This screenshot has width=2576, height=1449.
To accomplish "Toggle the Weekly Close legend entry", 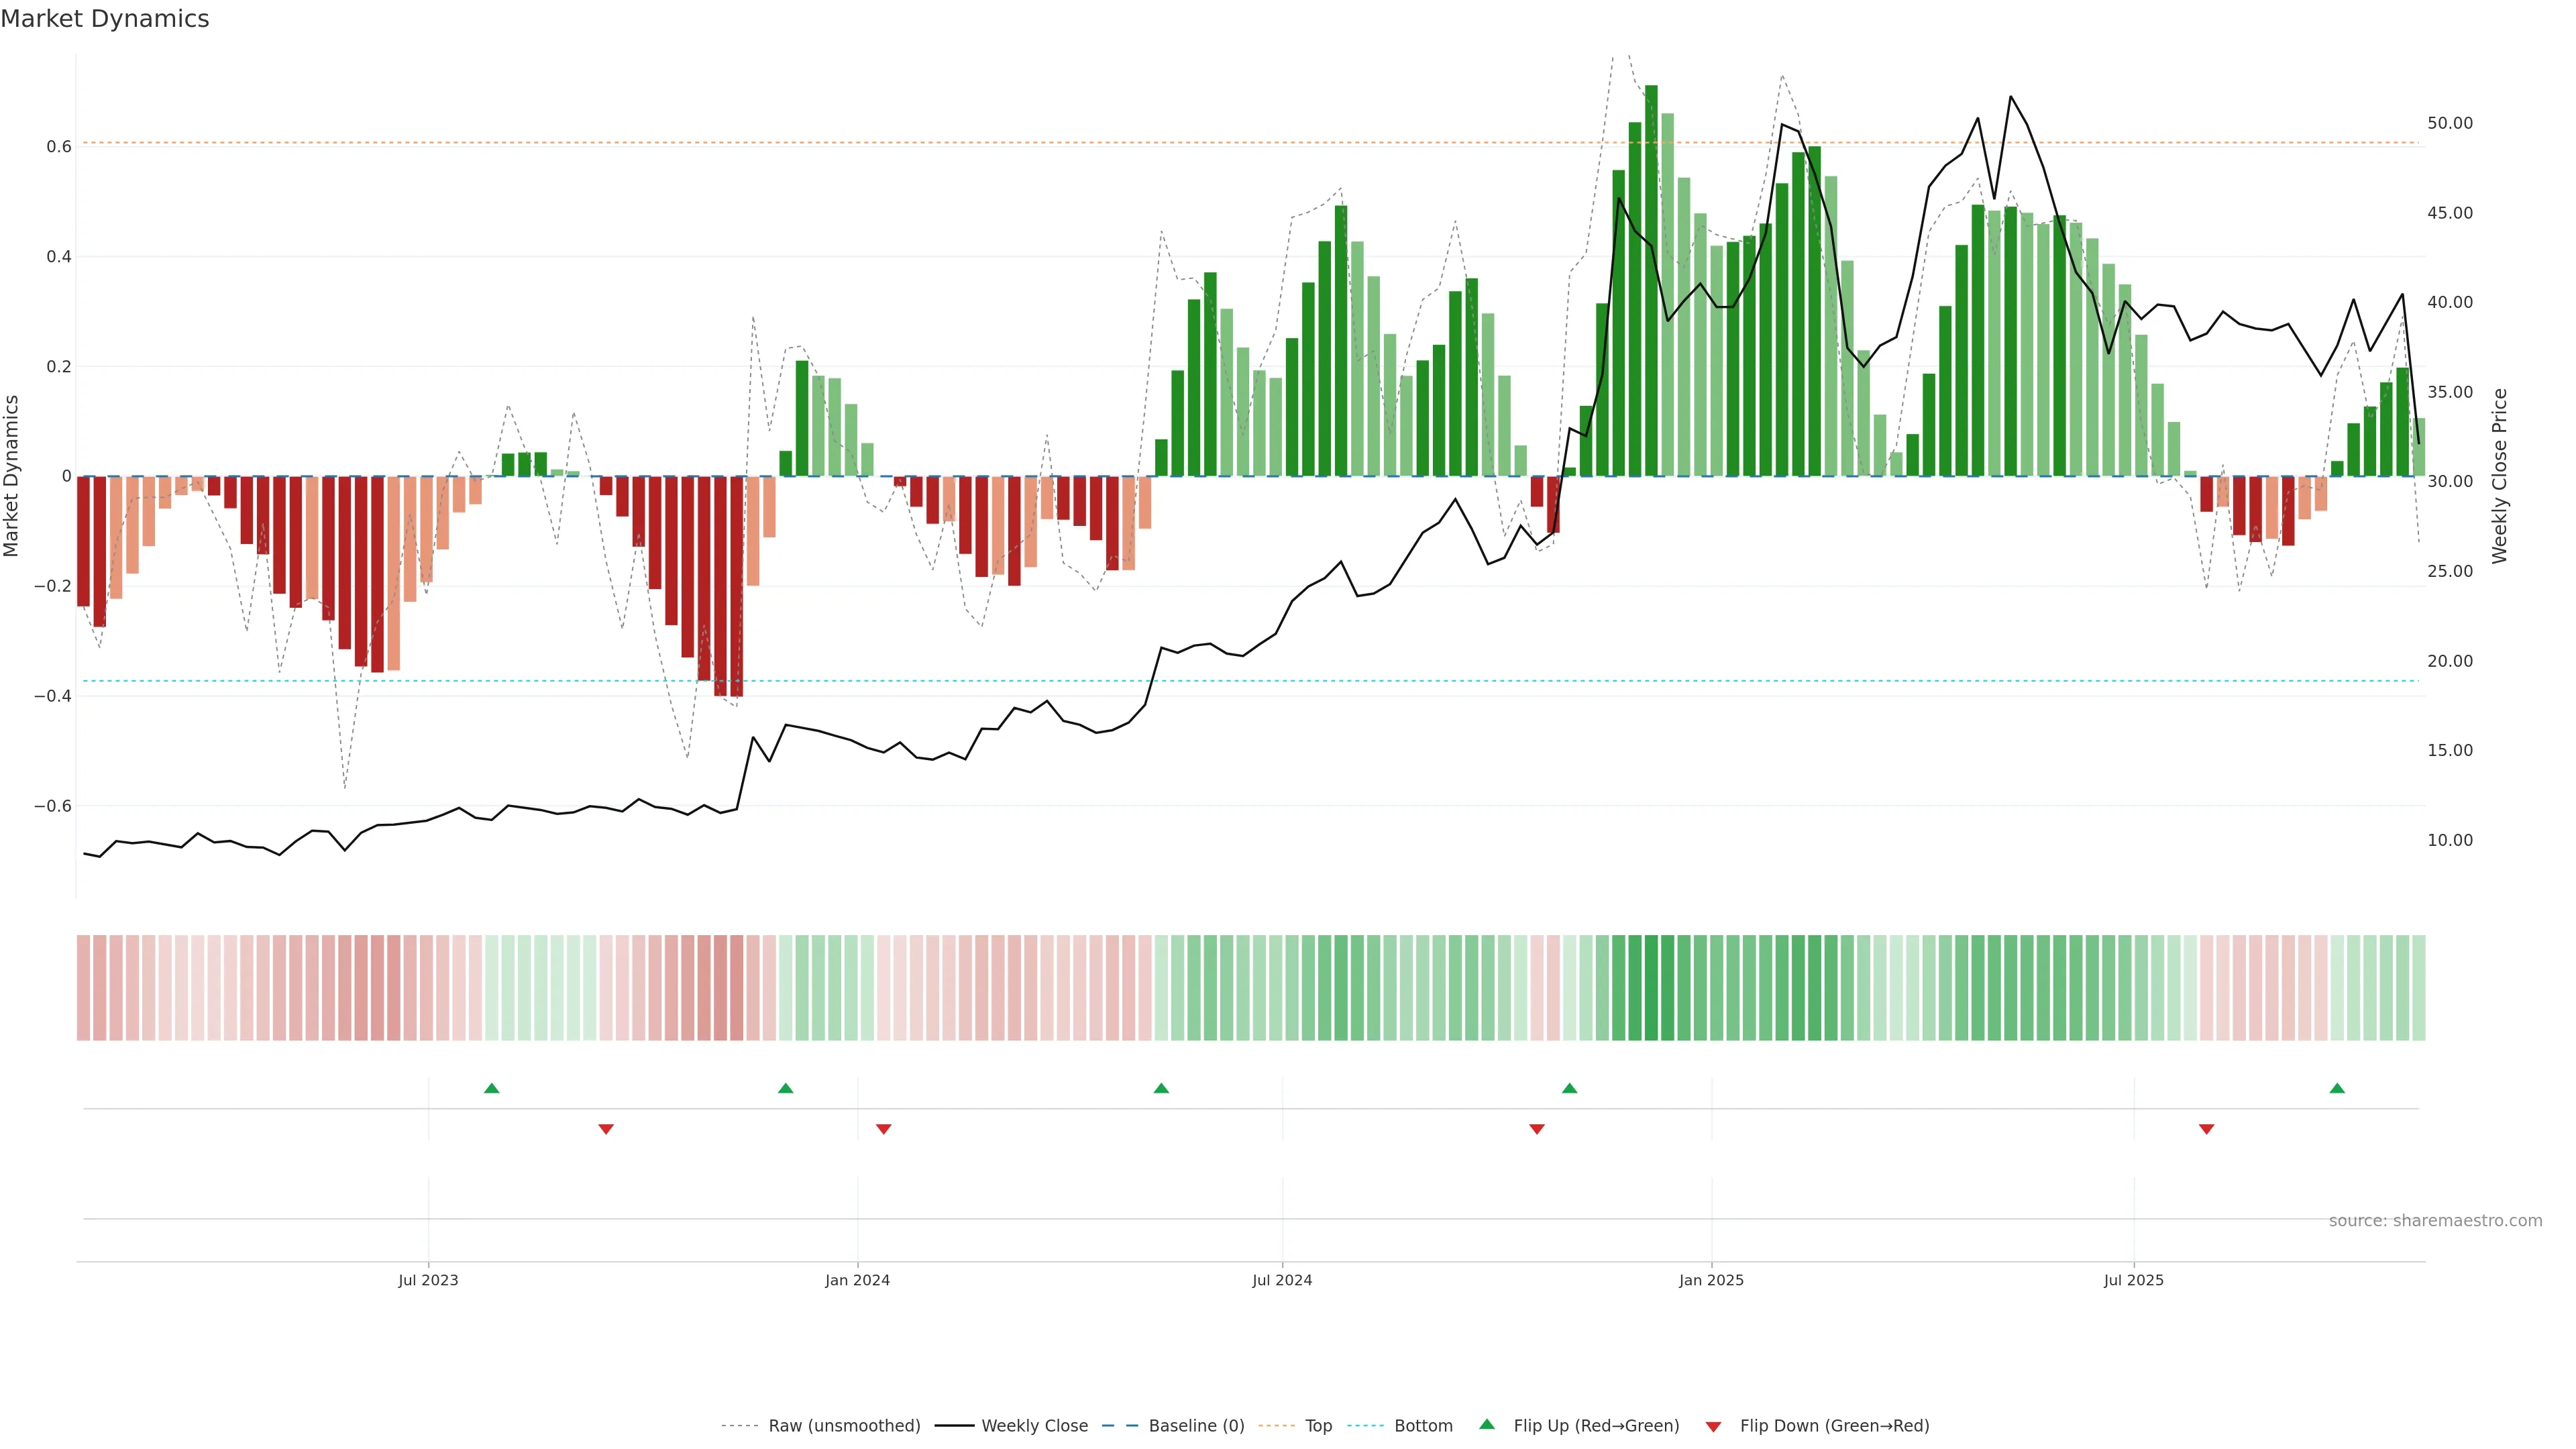I will pos(1034,1426).
